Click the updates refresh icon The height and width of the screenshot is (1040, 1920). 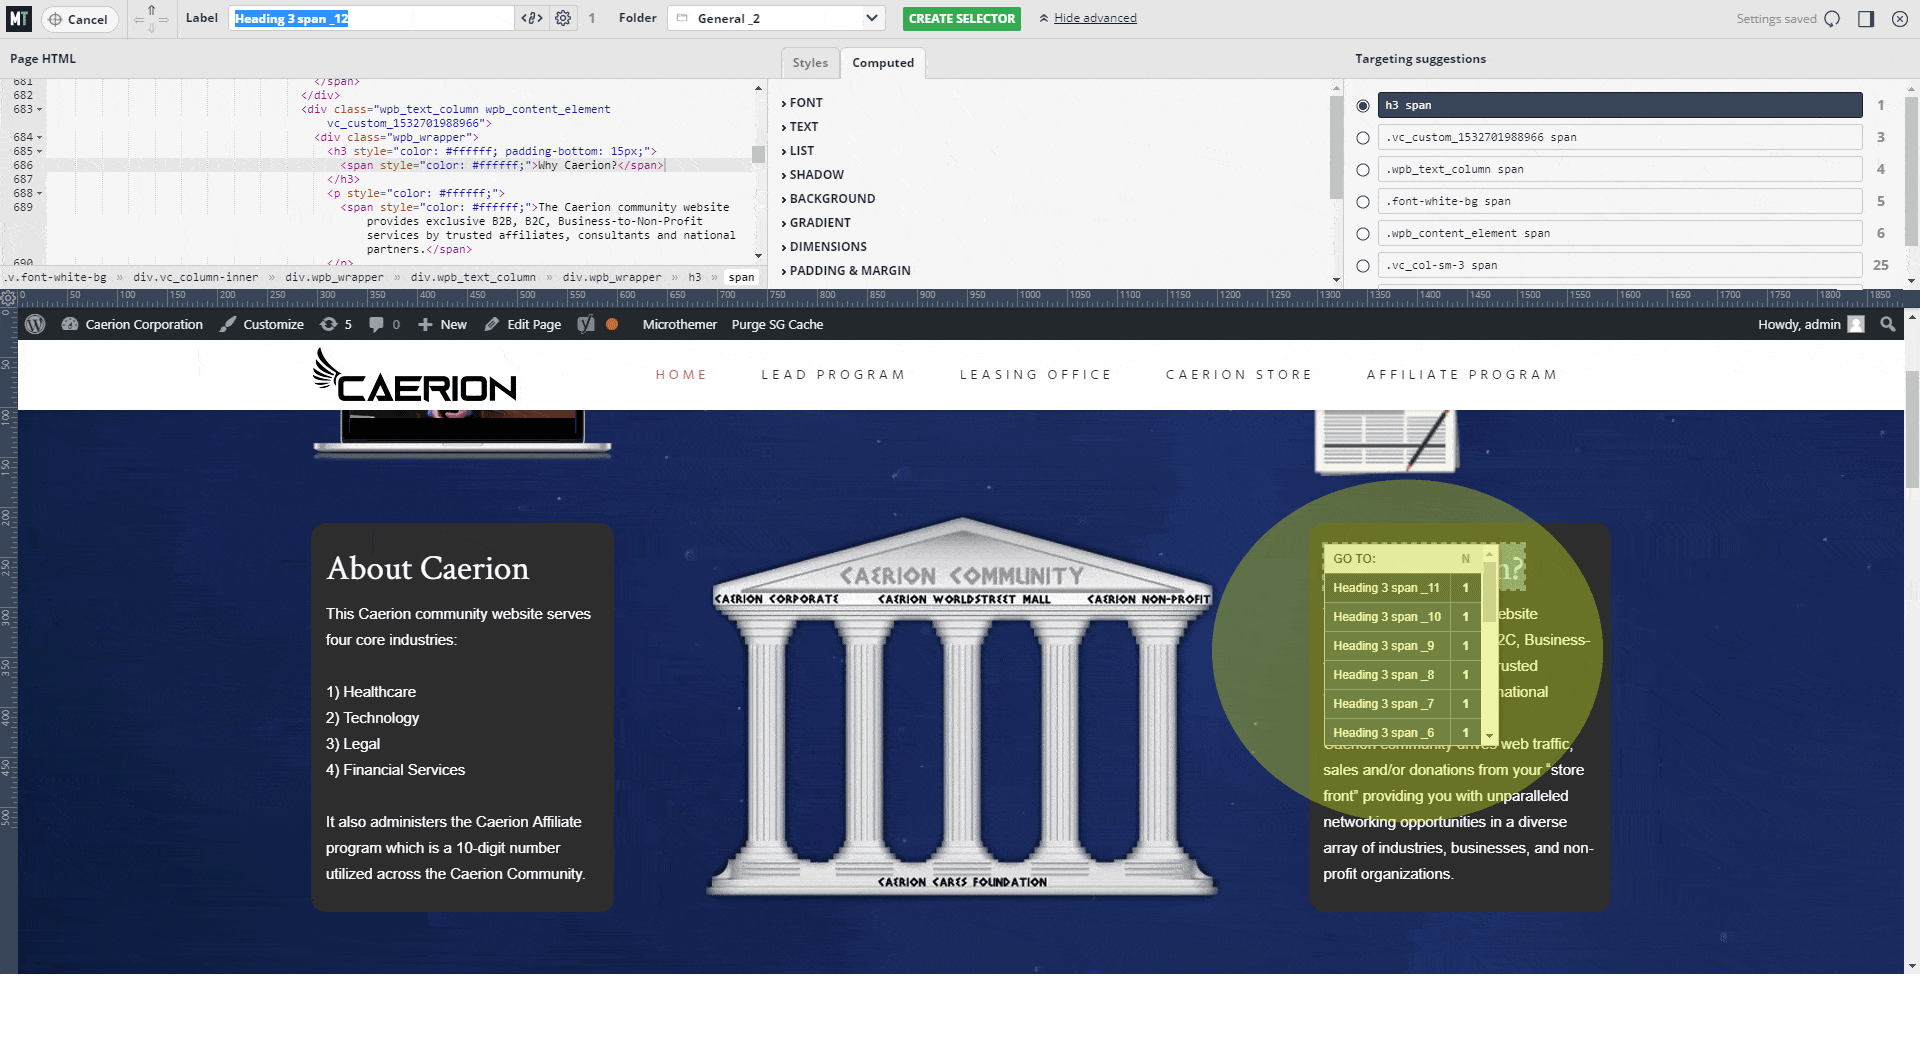328,324
